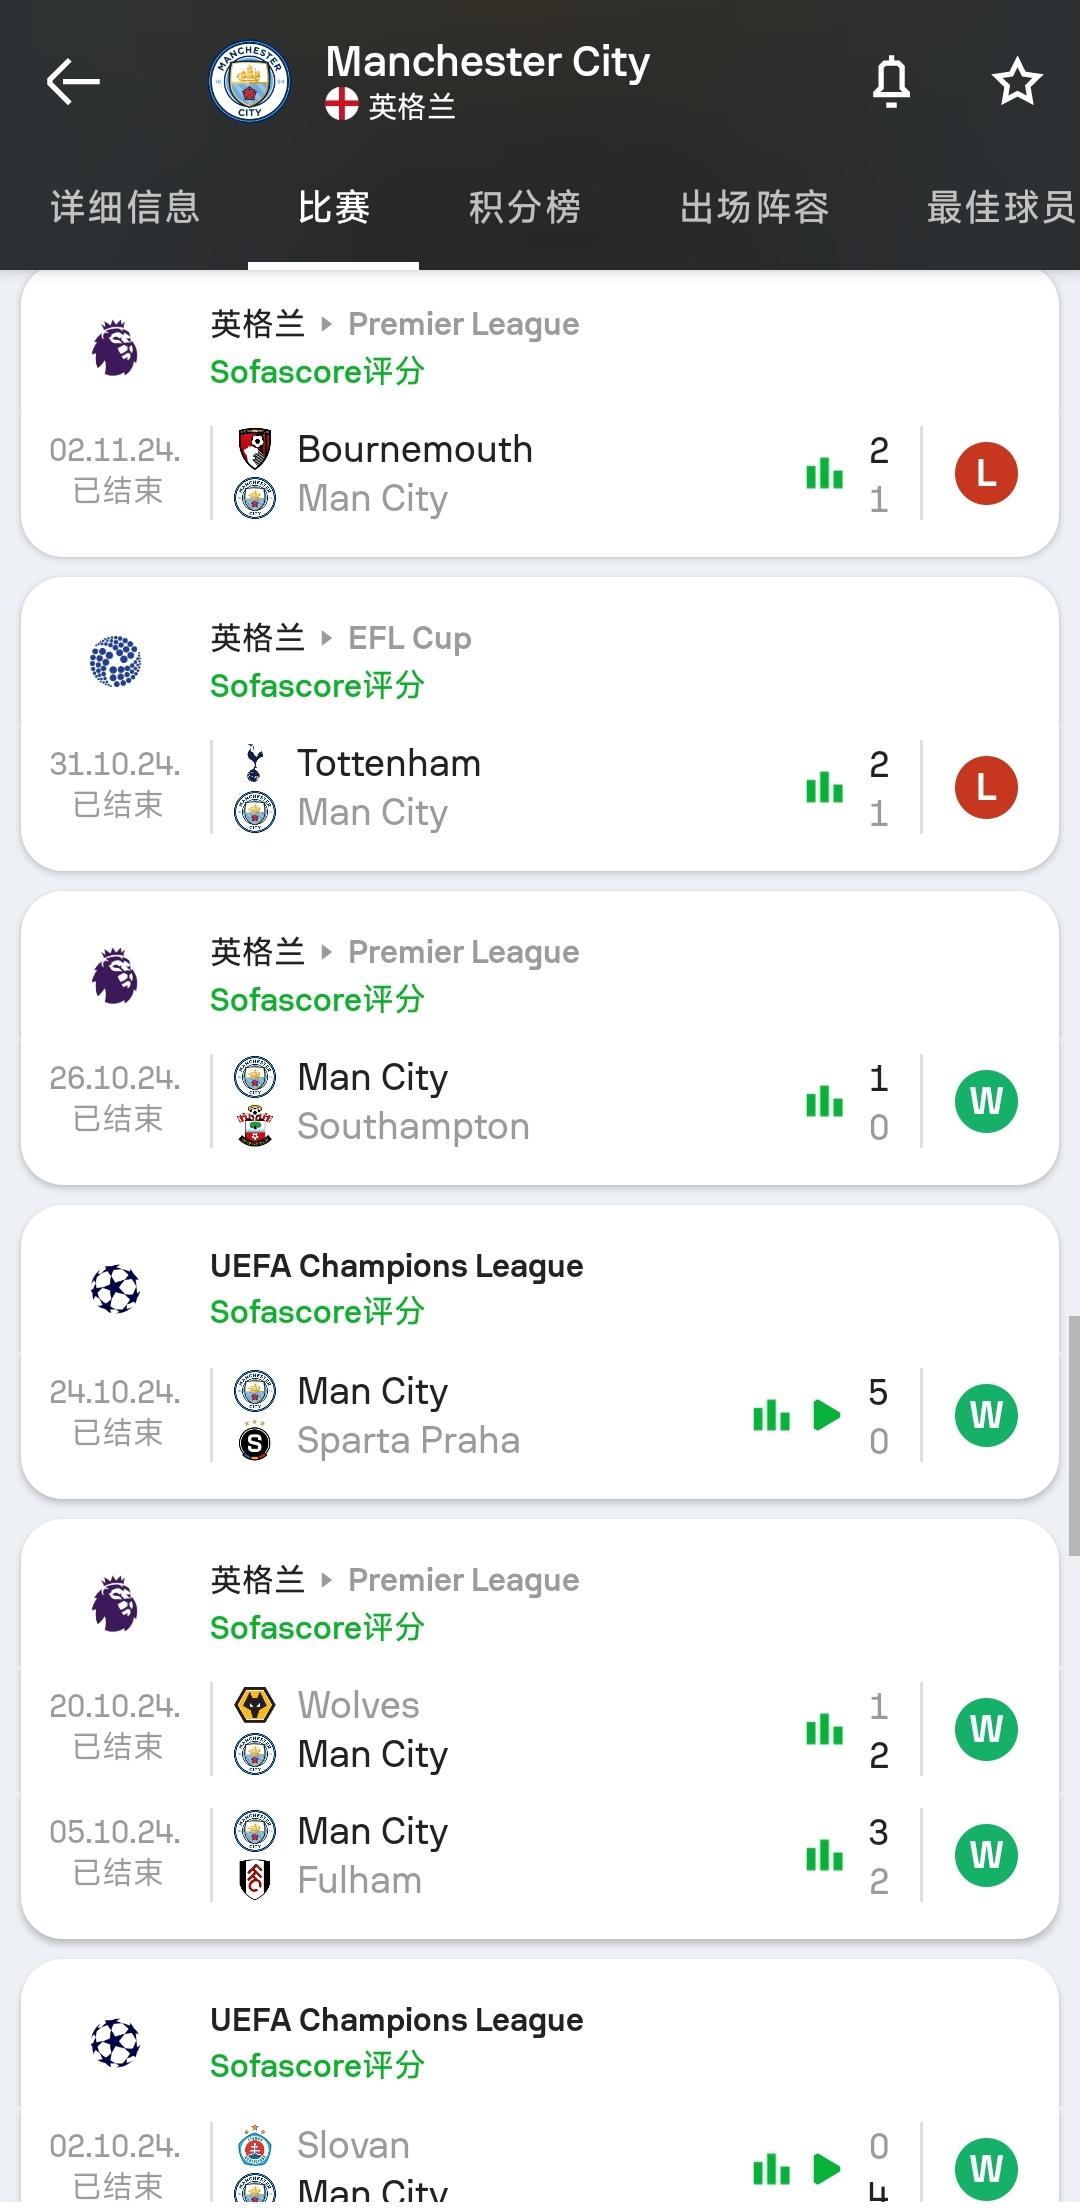
Task: Toggle the favorite star for Manchester City
Action: point(1017,82)
